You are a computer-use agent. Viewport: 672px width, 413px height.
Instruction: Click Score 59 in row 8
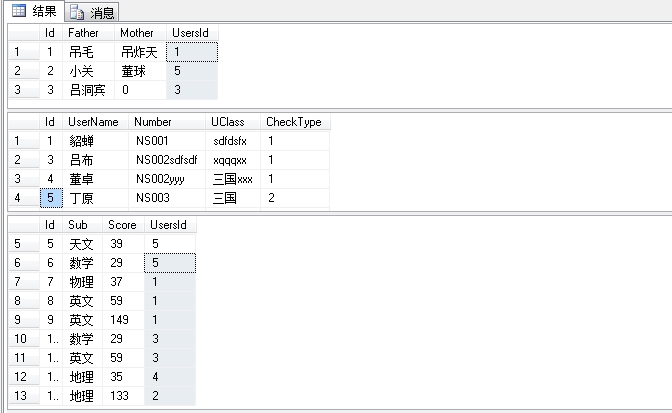pyautogui.click(x=123, y=301)
